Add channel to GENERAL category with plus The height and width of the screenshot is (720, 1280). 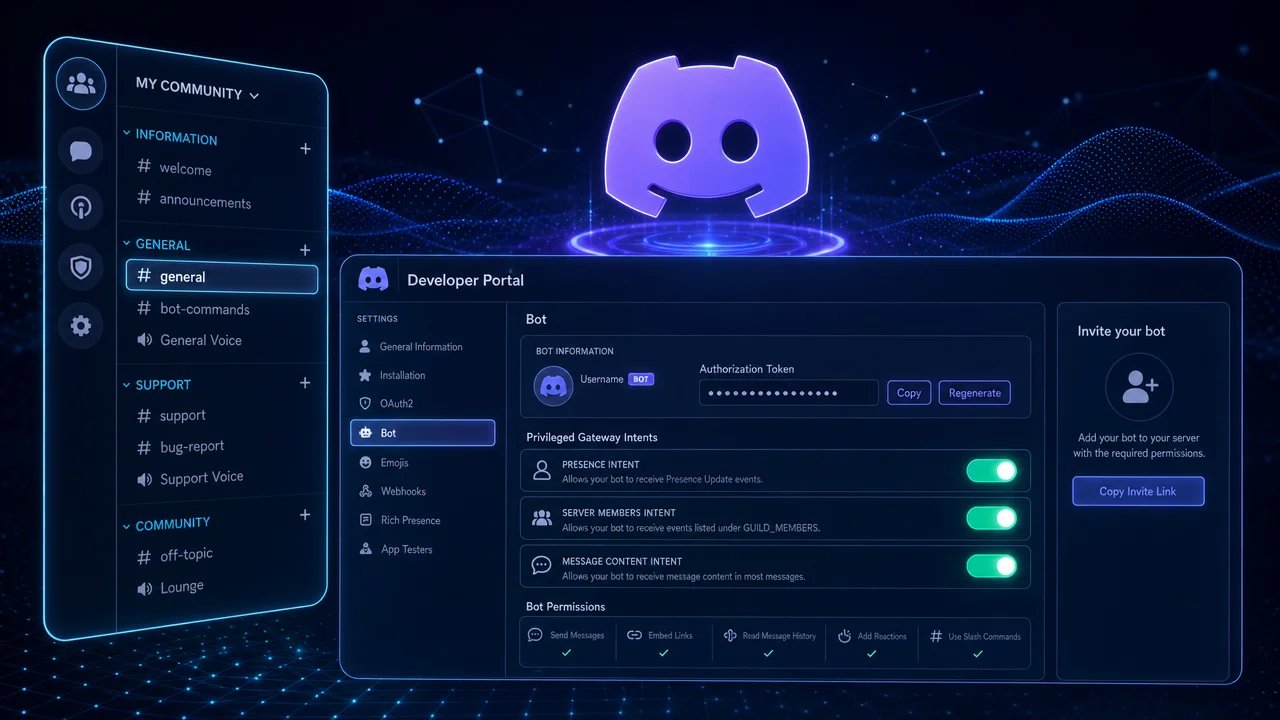(305, 250)
